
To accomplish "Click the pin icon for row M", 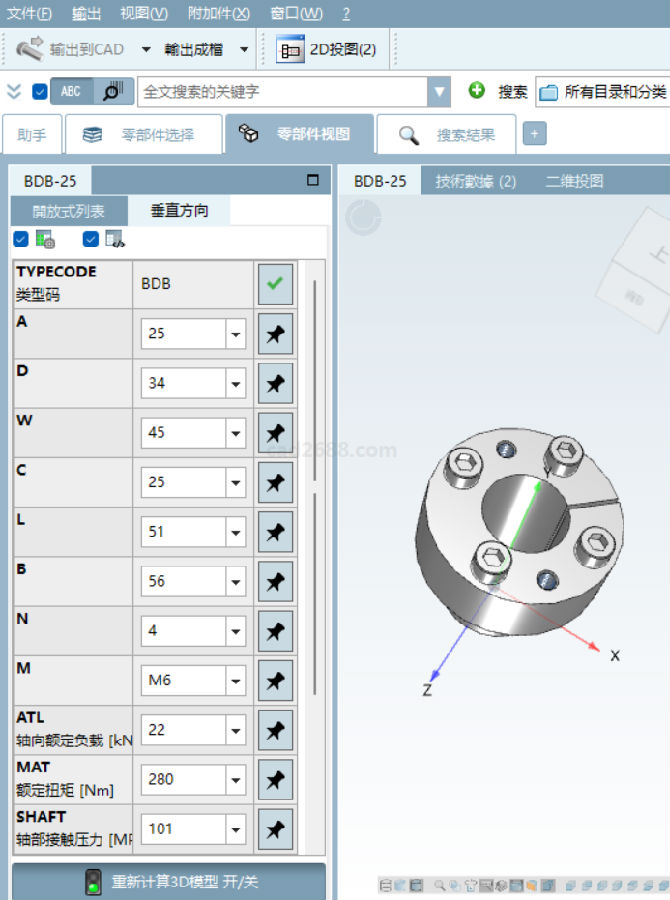I will click(275, 681).
